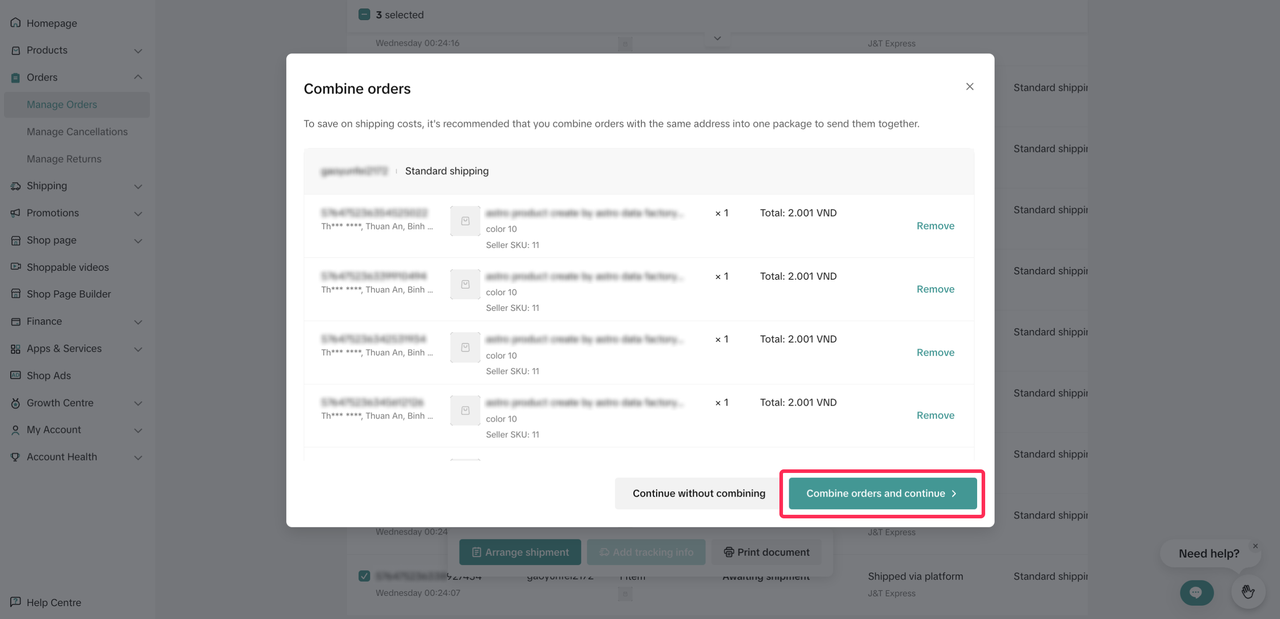This screenshot has height=619, width=1280.
Task: Go to Manage Returns
Action: click(64, 159)
